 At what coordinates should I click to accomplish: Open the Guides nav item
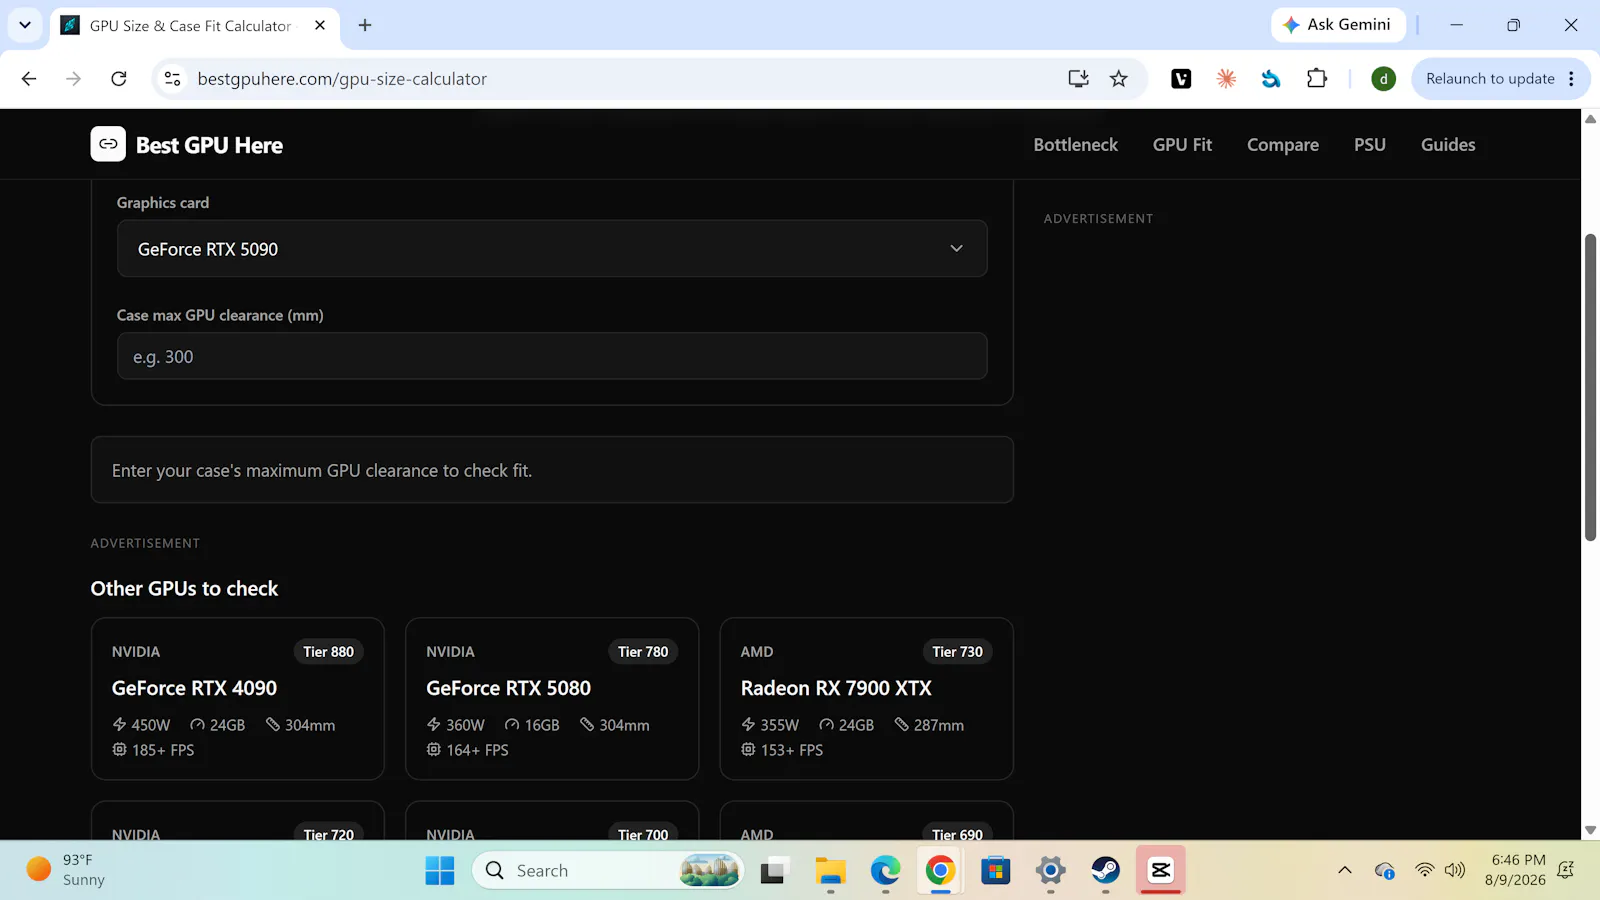[1447, 144]
